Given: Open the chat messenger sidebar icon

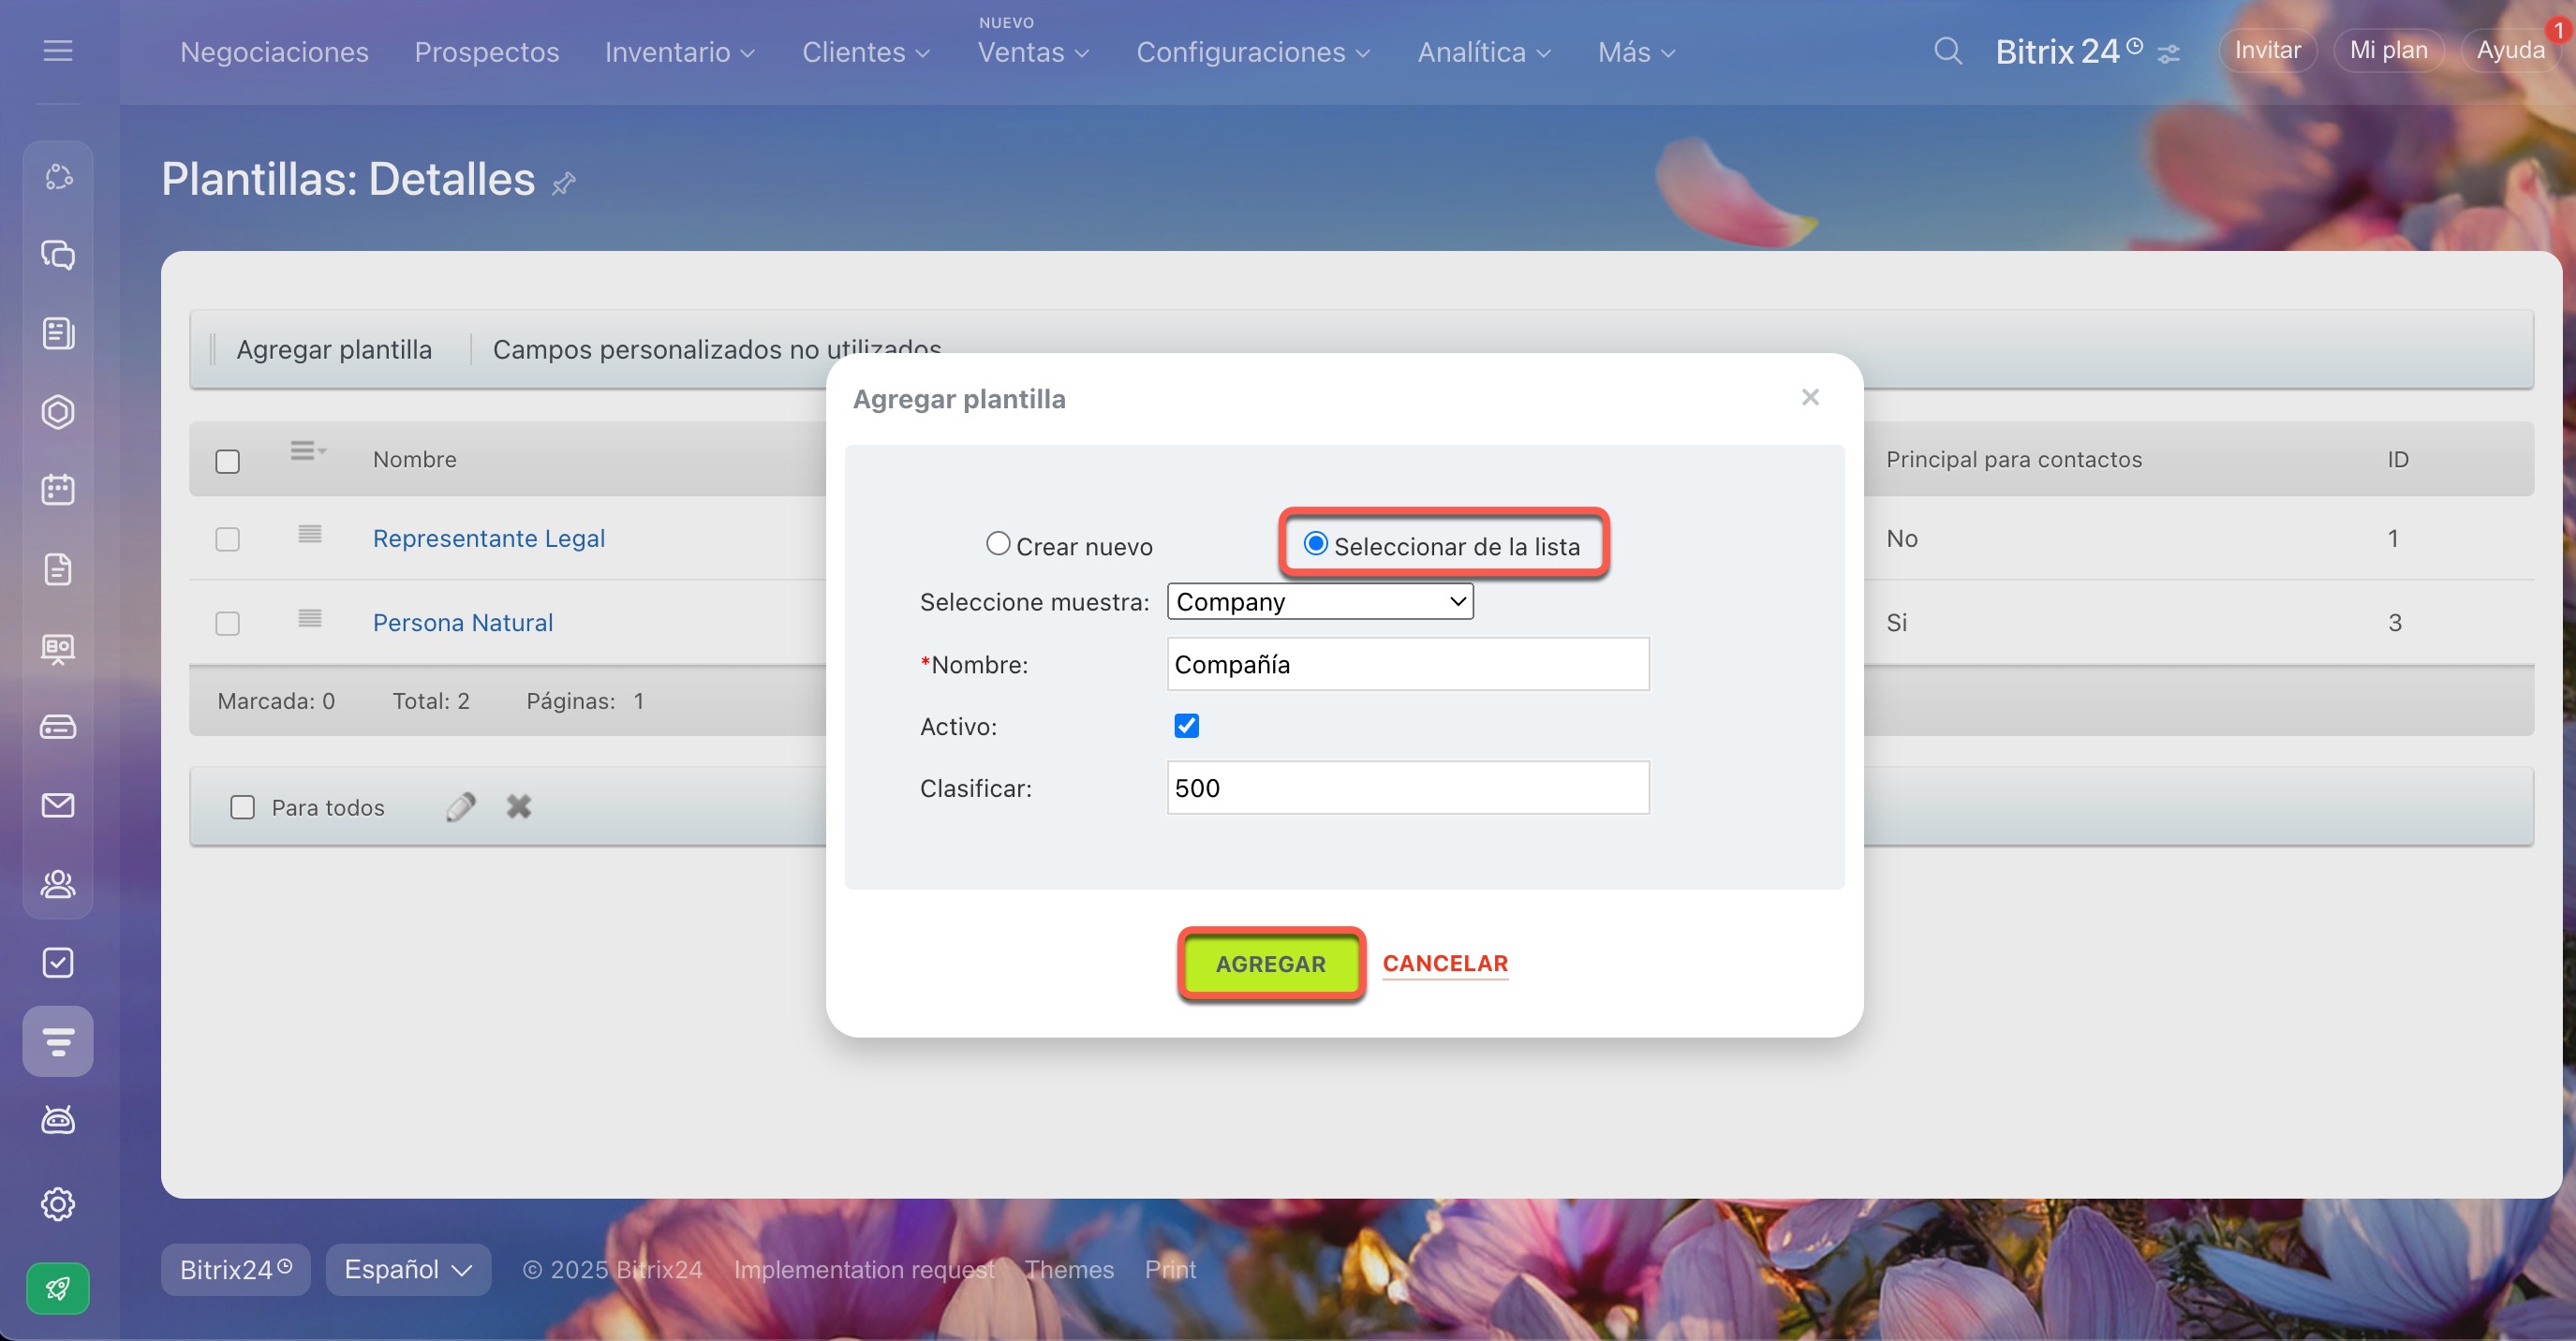Looking at the screenshot, I should [58, 255].
